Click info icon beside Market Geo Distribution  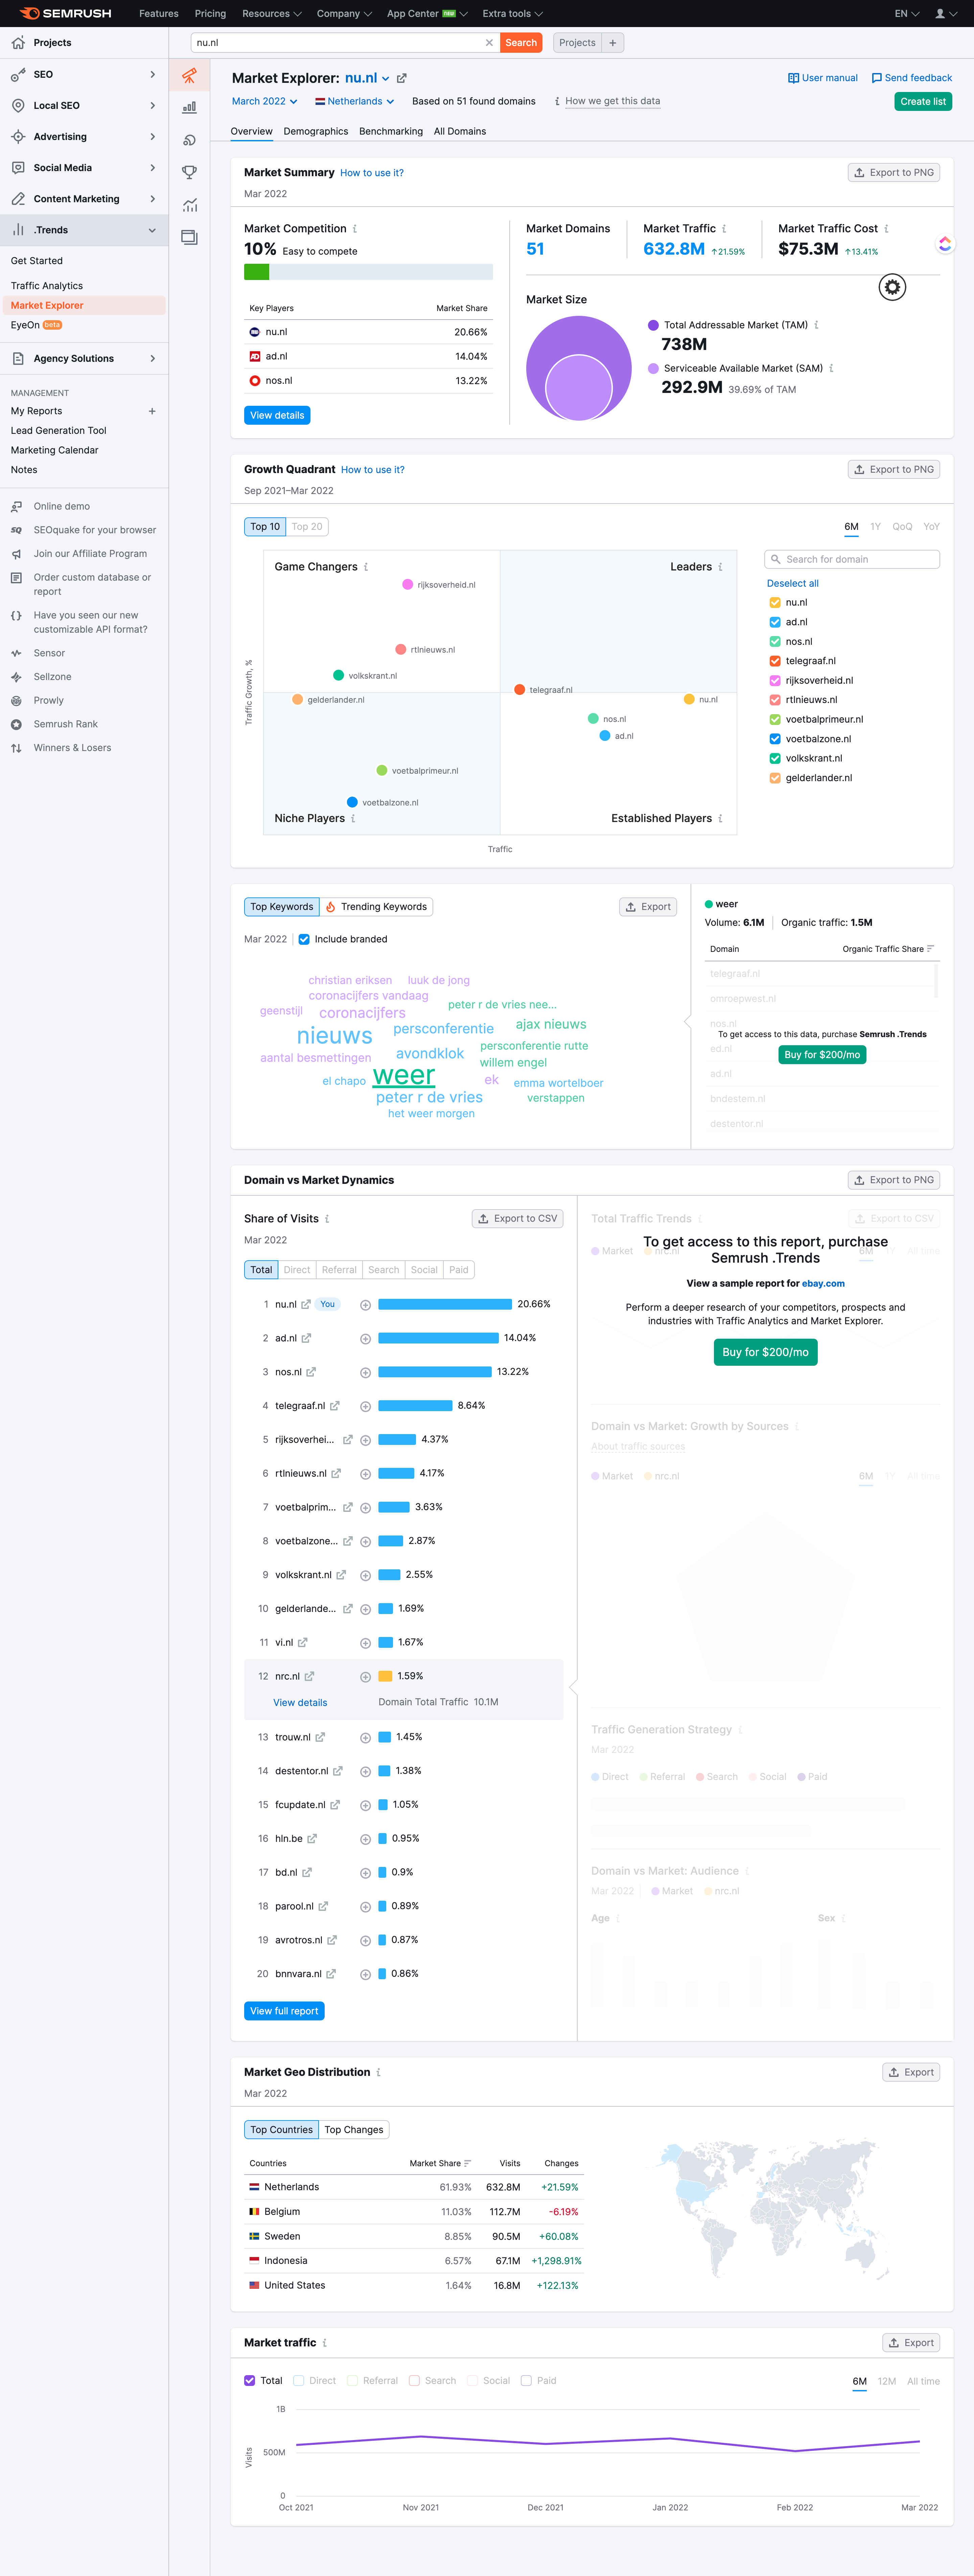[378, 2072]
